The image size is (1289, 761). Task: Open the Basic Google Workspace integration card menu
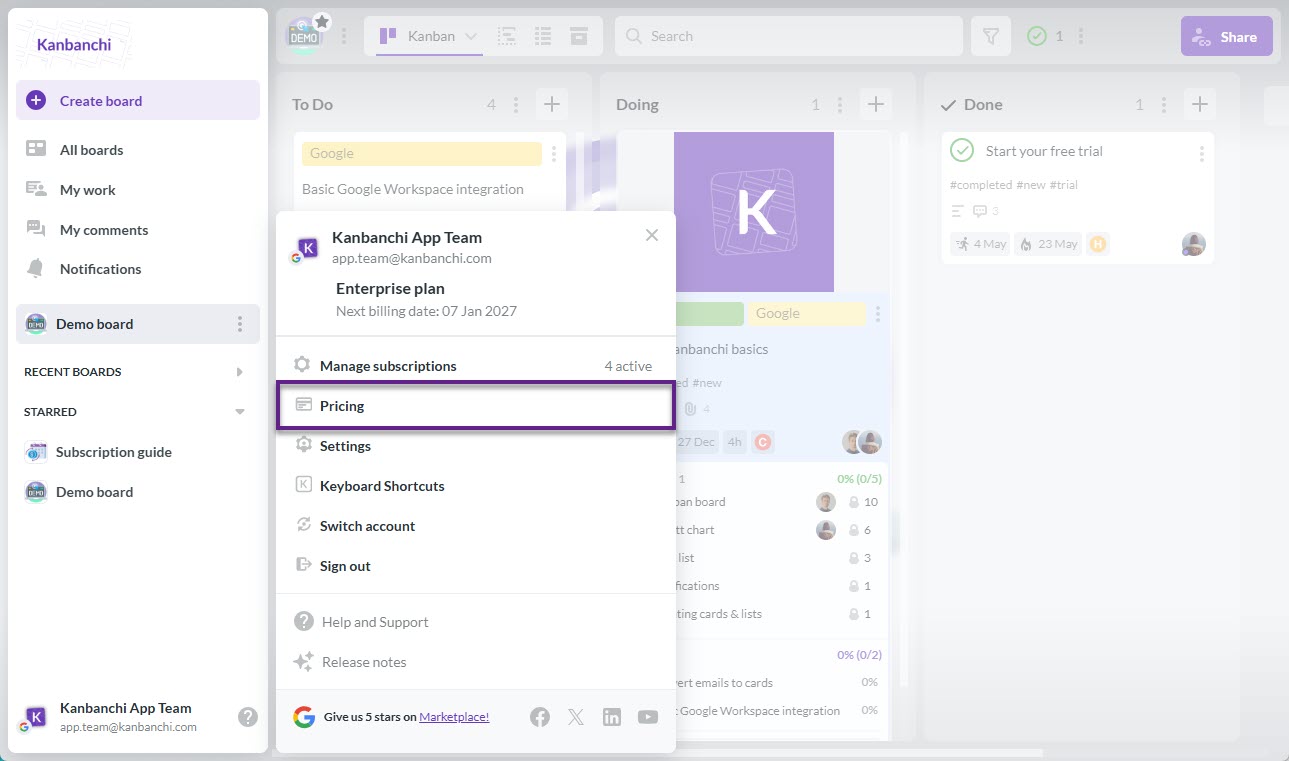point(554,154)
